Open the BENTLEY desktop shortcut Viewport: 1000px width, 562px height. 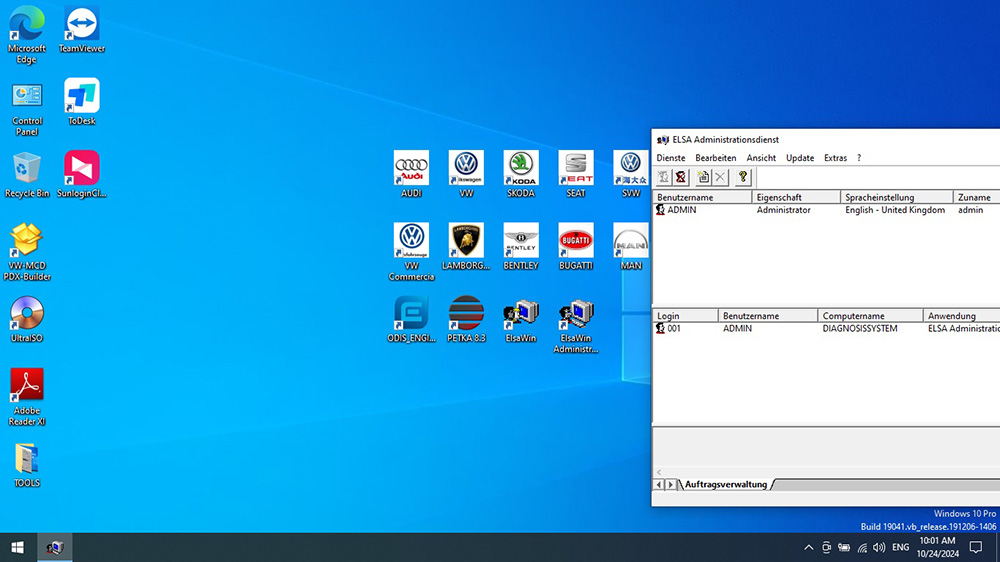521,246
